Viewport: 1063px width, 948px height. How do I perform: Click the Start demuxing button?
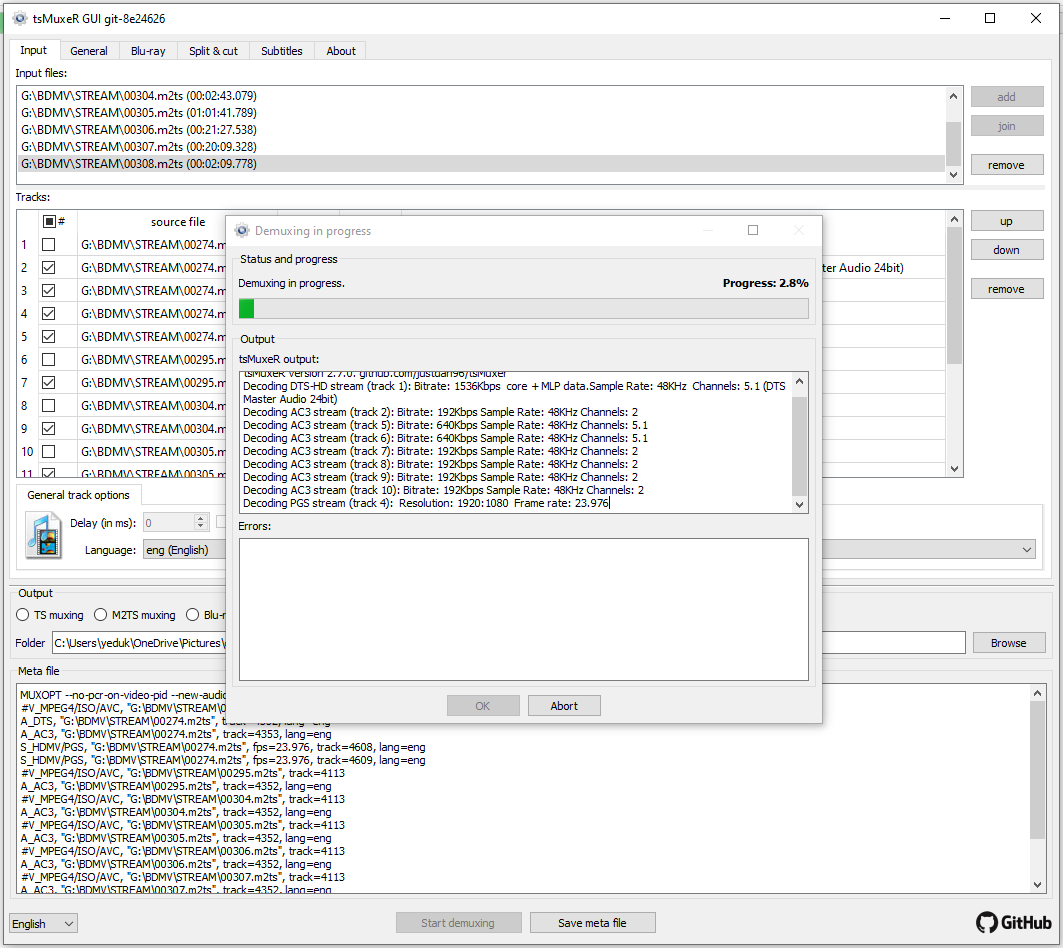tap(458, 923)
